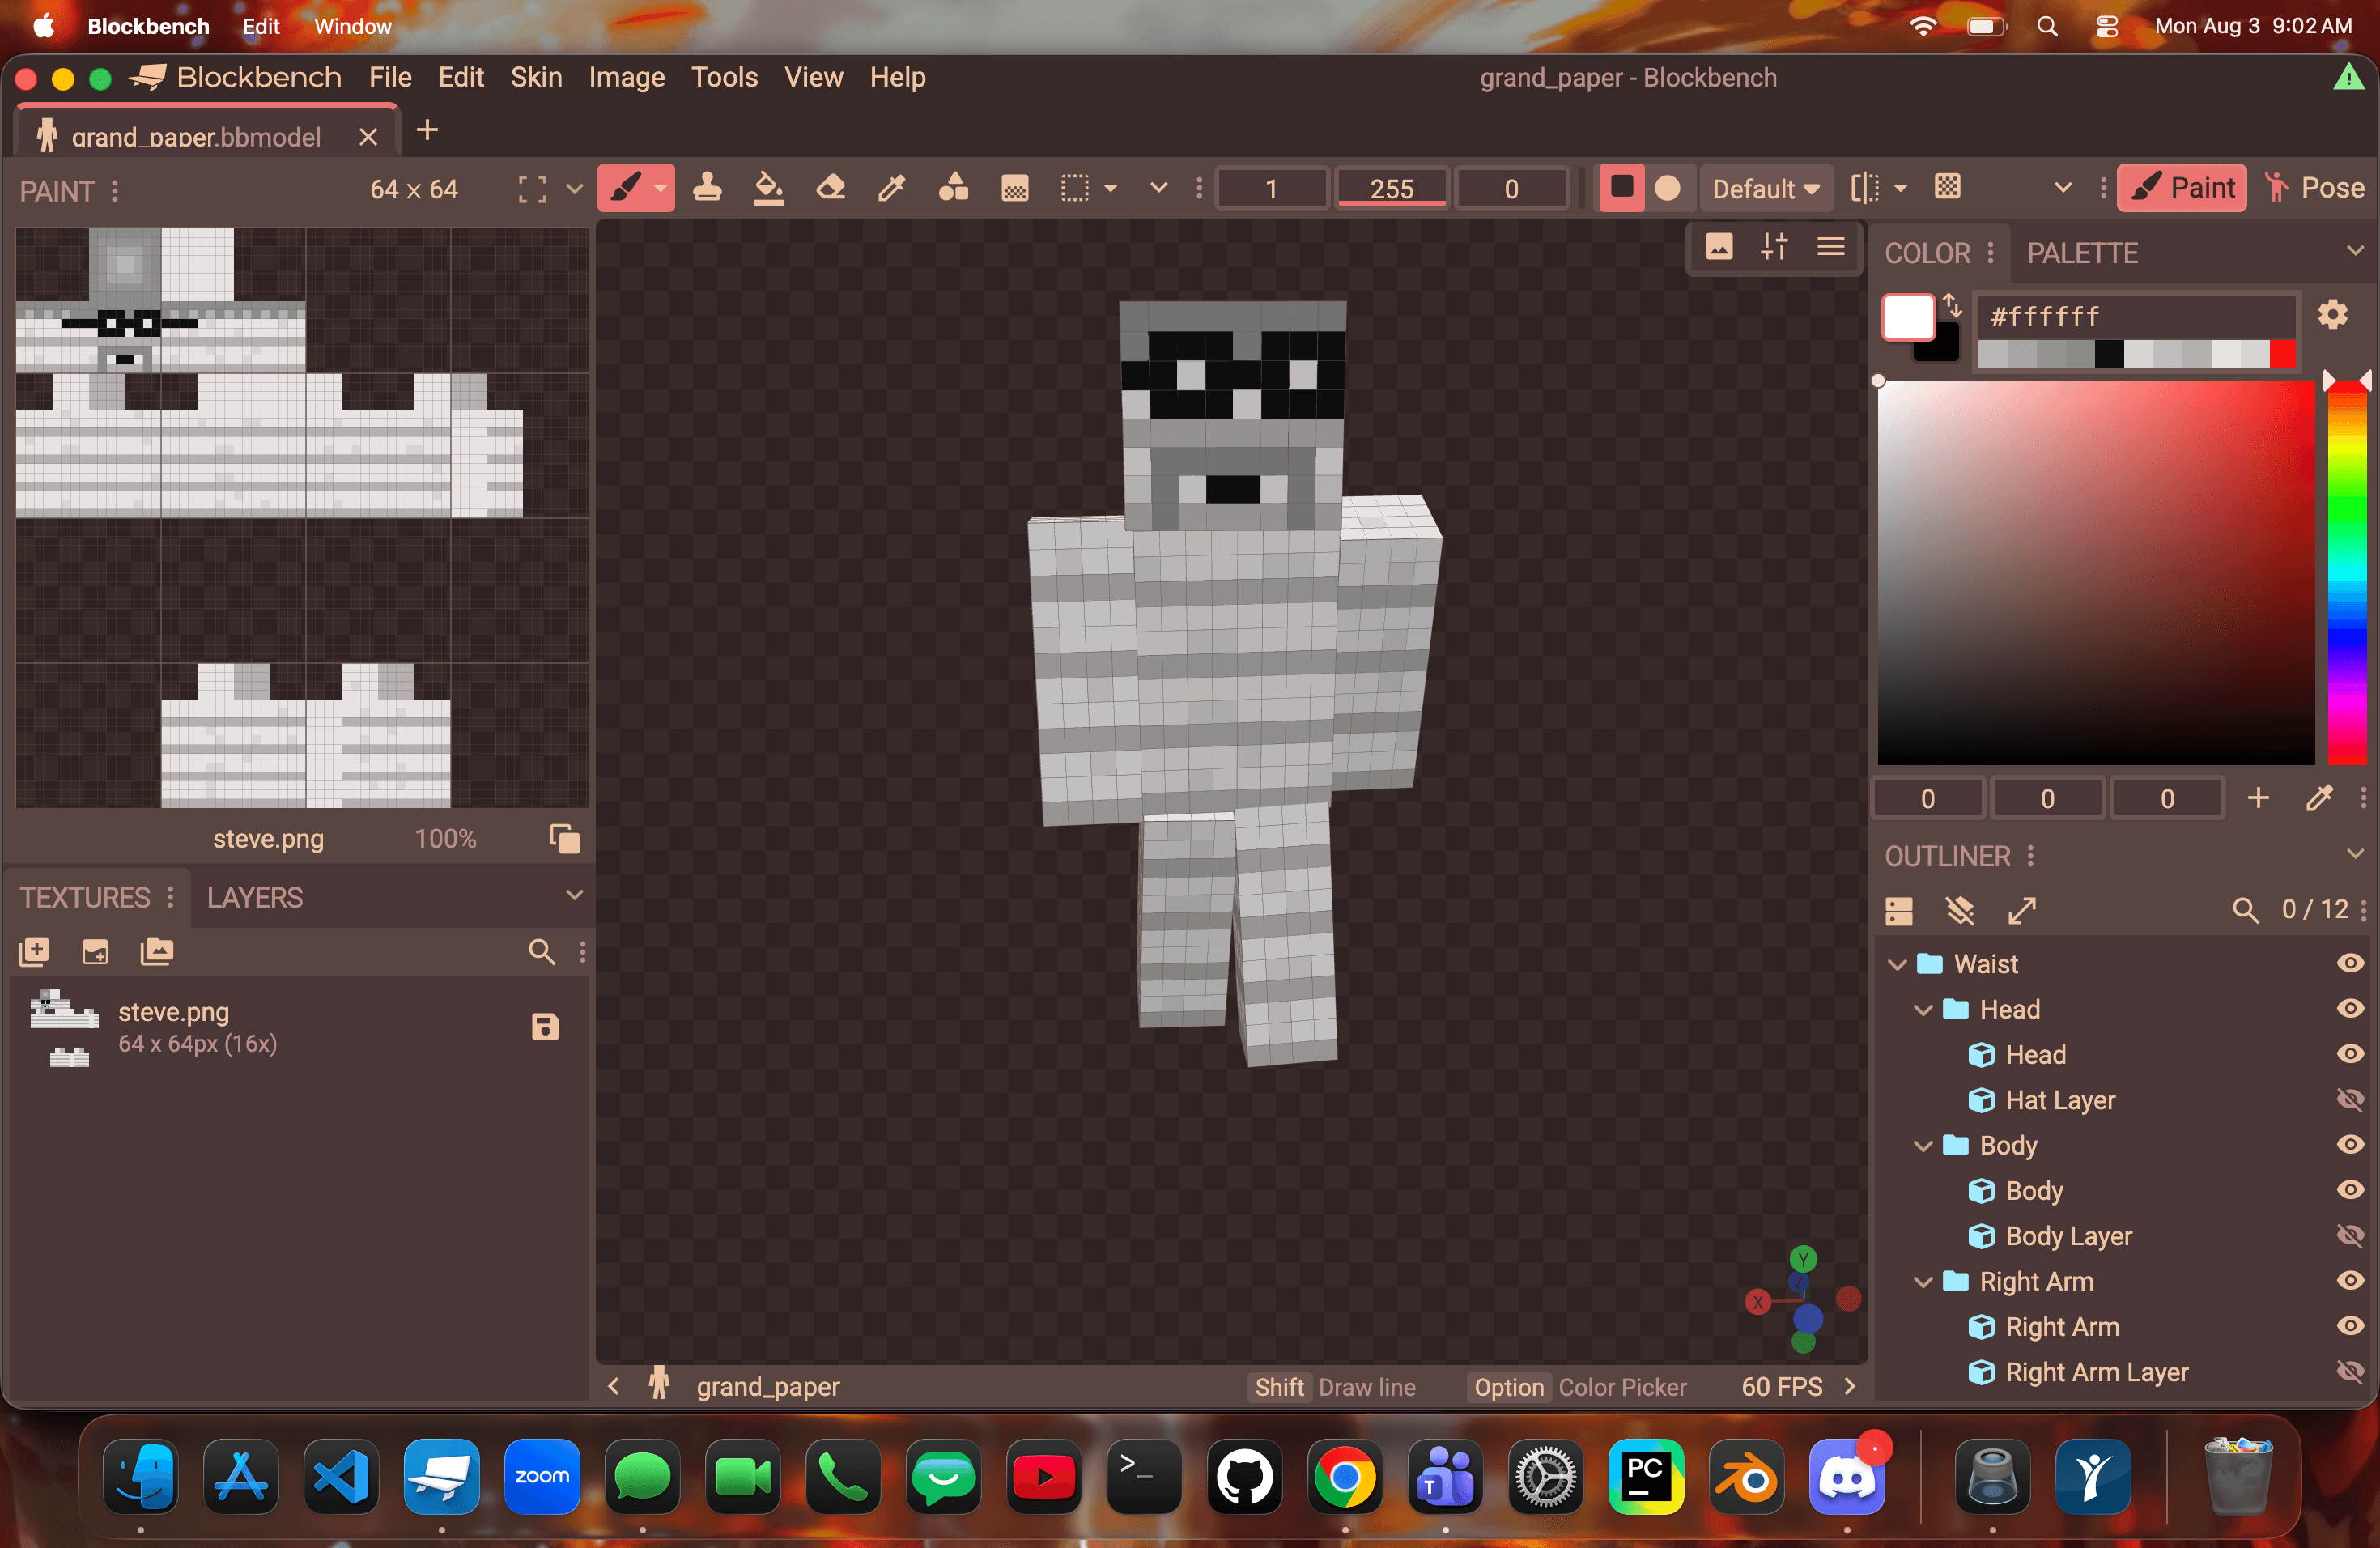Click the round brush shape button
2380x1548 pixels.
(1667, 188)
